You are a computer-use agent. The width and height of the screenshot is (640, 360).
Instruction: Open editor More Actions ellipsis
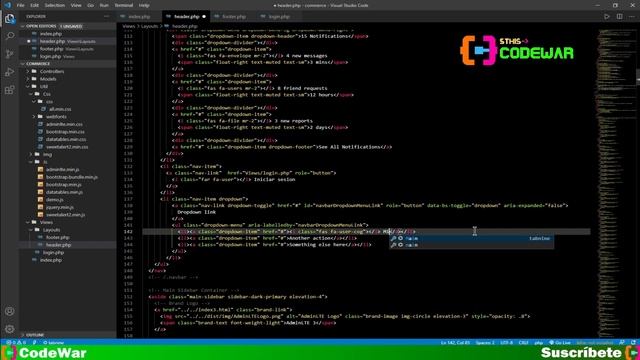pos(632,17)
